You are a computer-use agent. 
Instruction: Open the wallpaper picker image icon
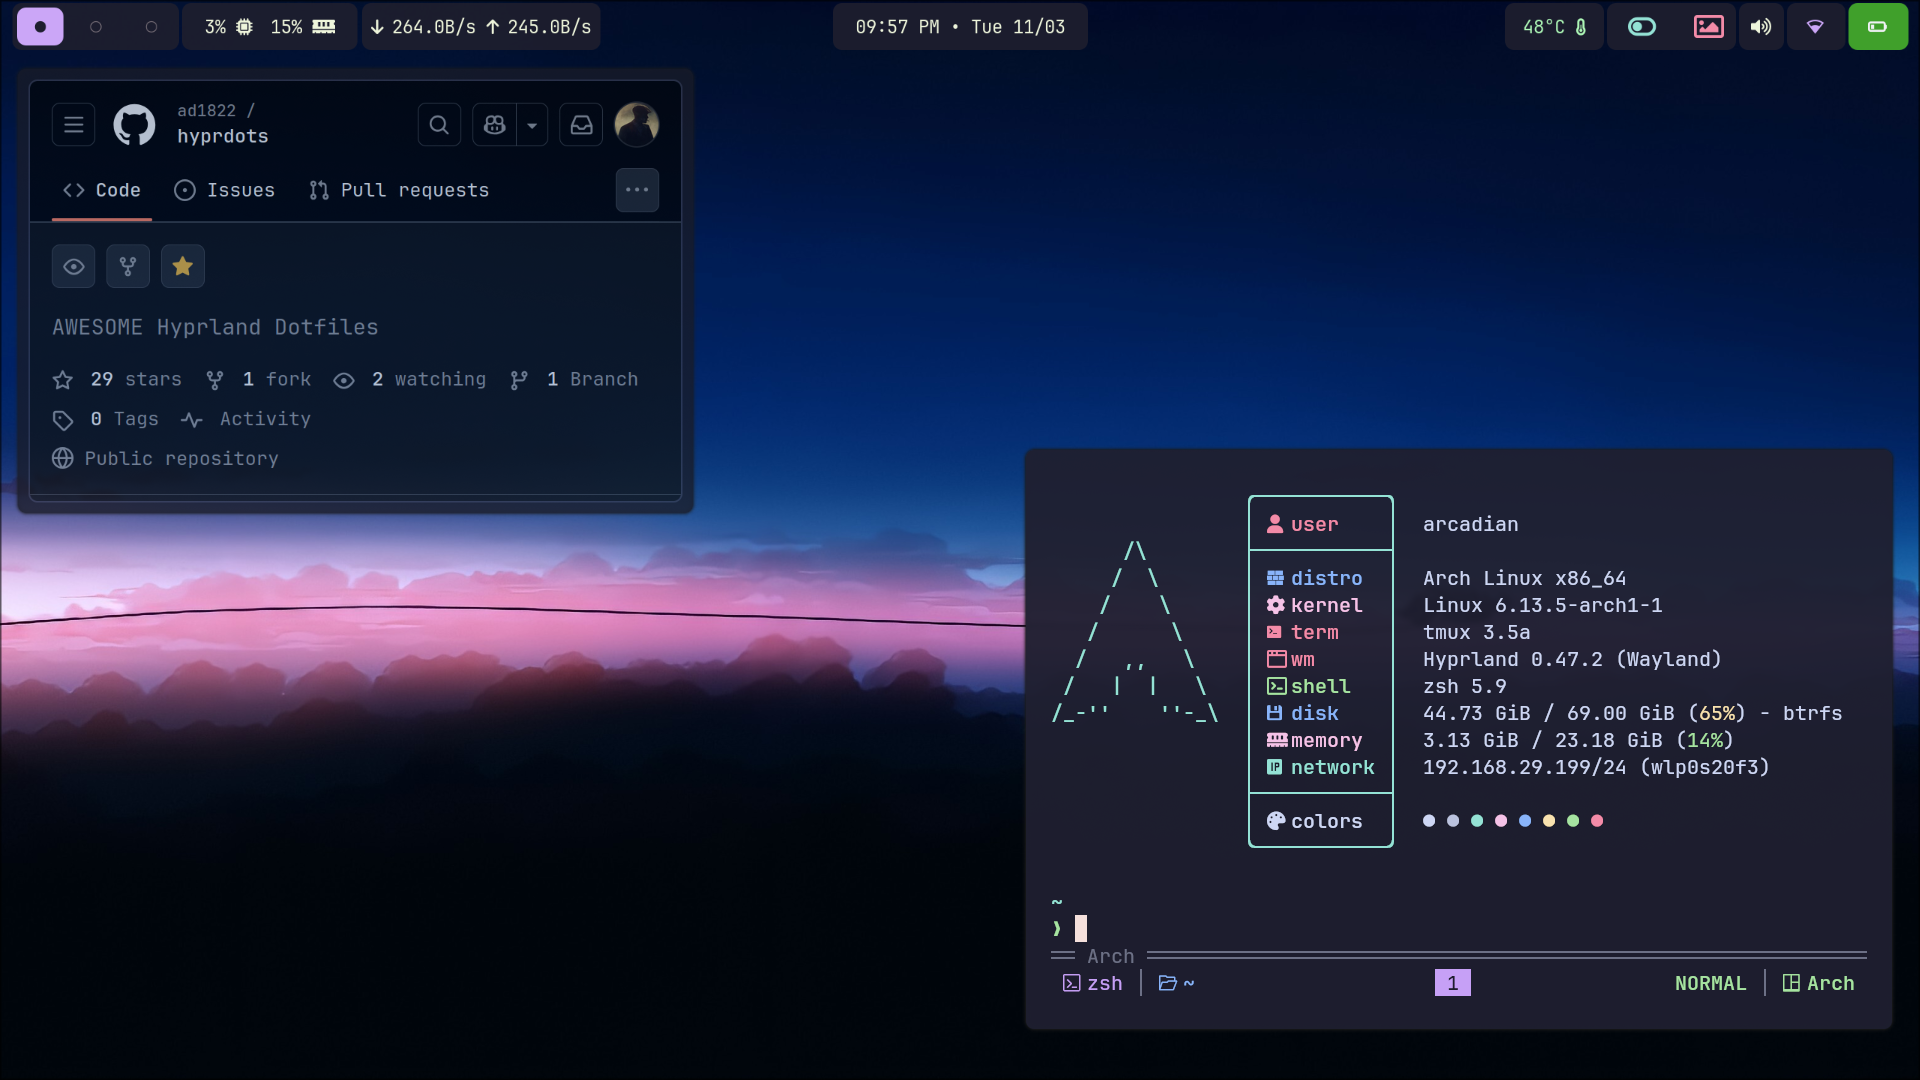click(x=1708, y=27)
